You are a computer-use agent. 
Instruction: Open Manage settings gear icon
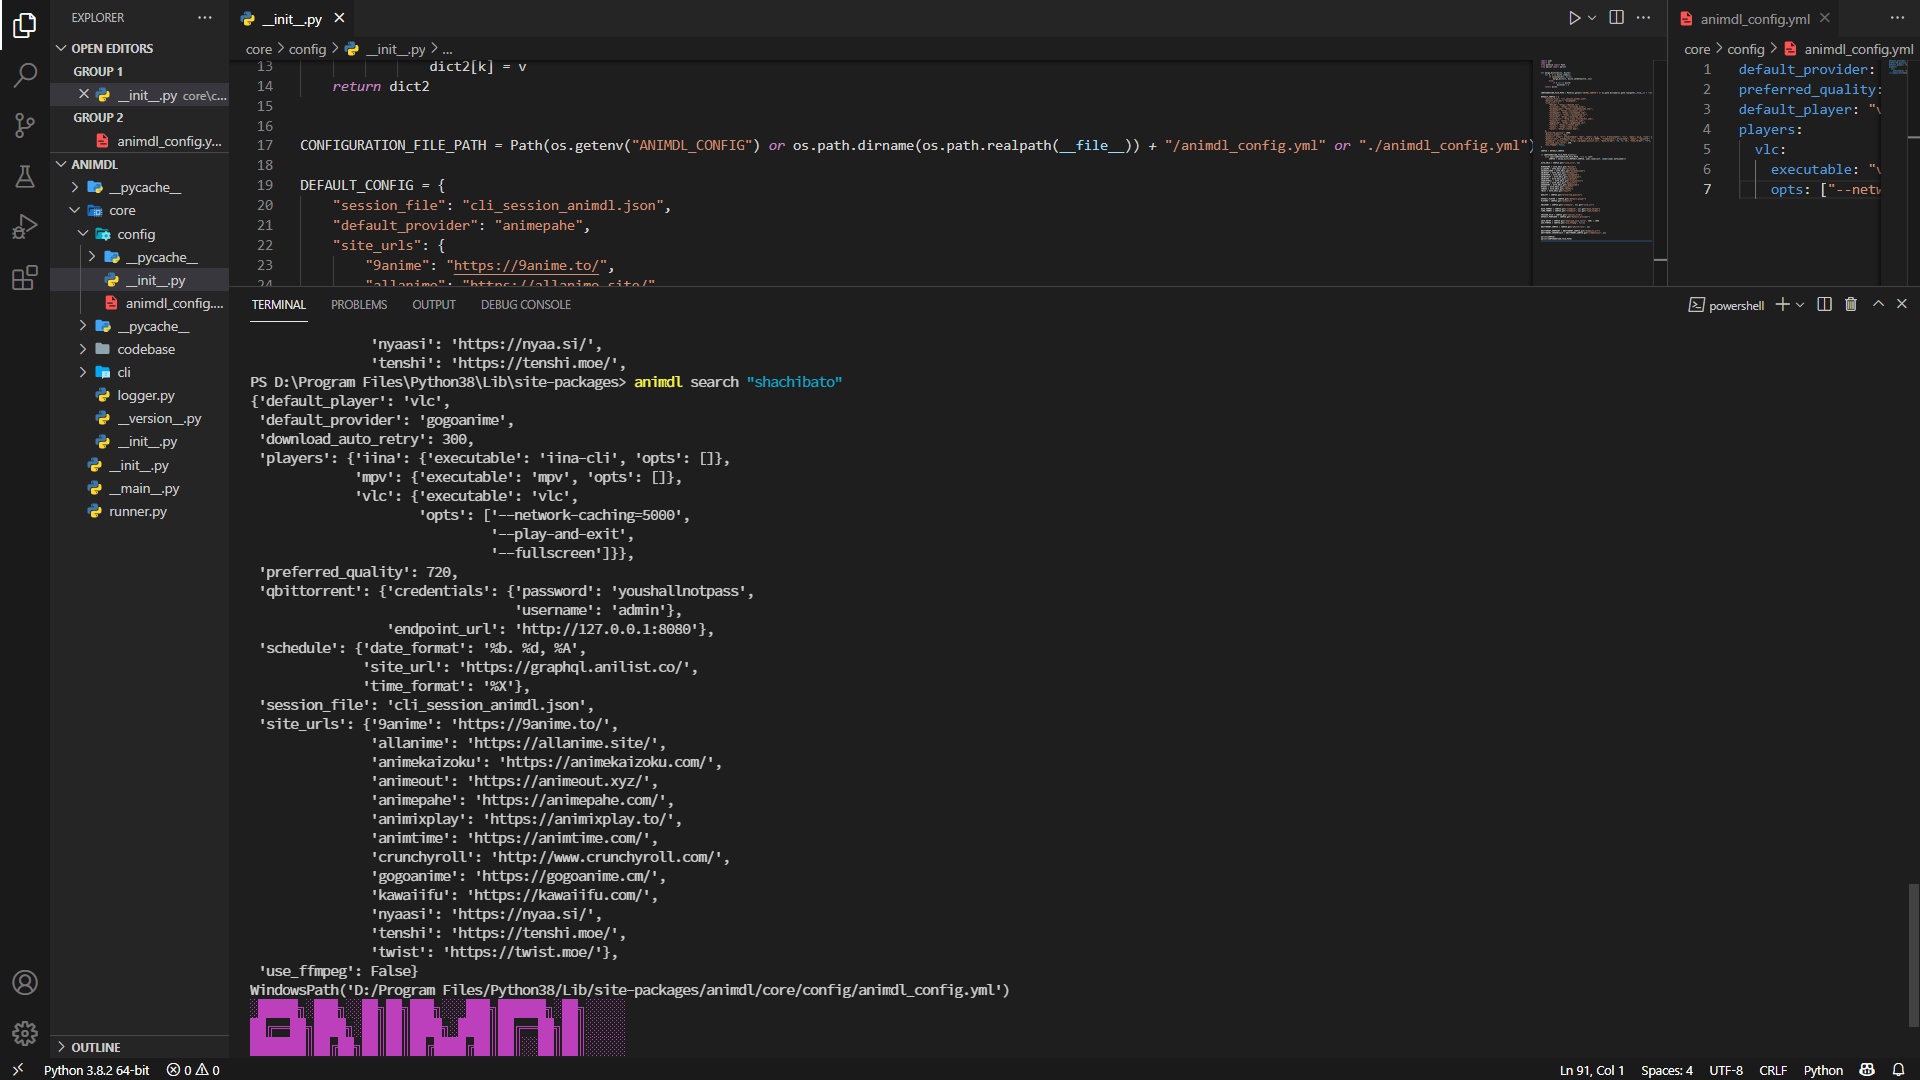pyautogui.click(x=25, y=1033)
